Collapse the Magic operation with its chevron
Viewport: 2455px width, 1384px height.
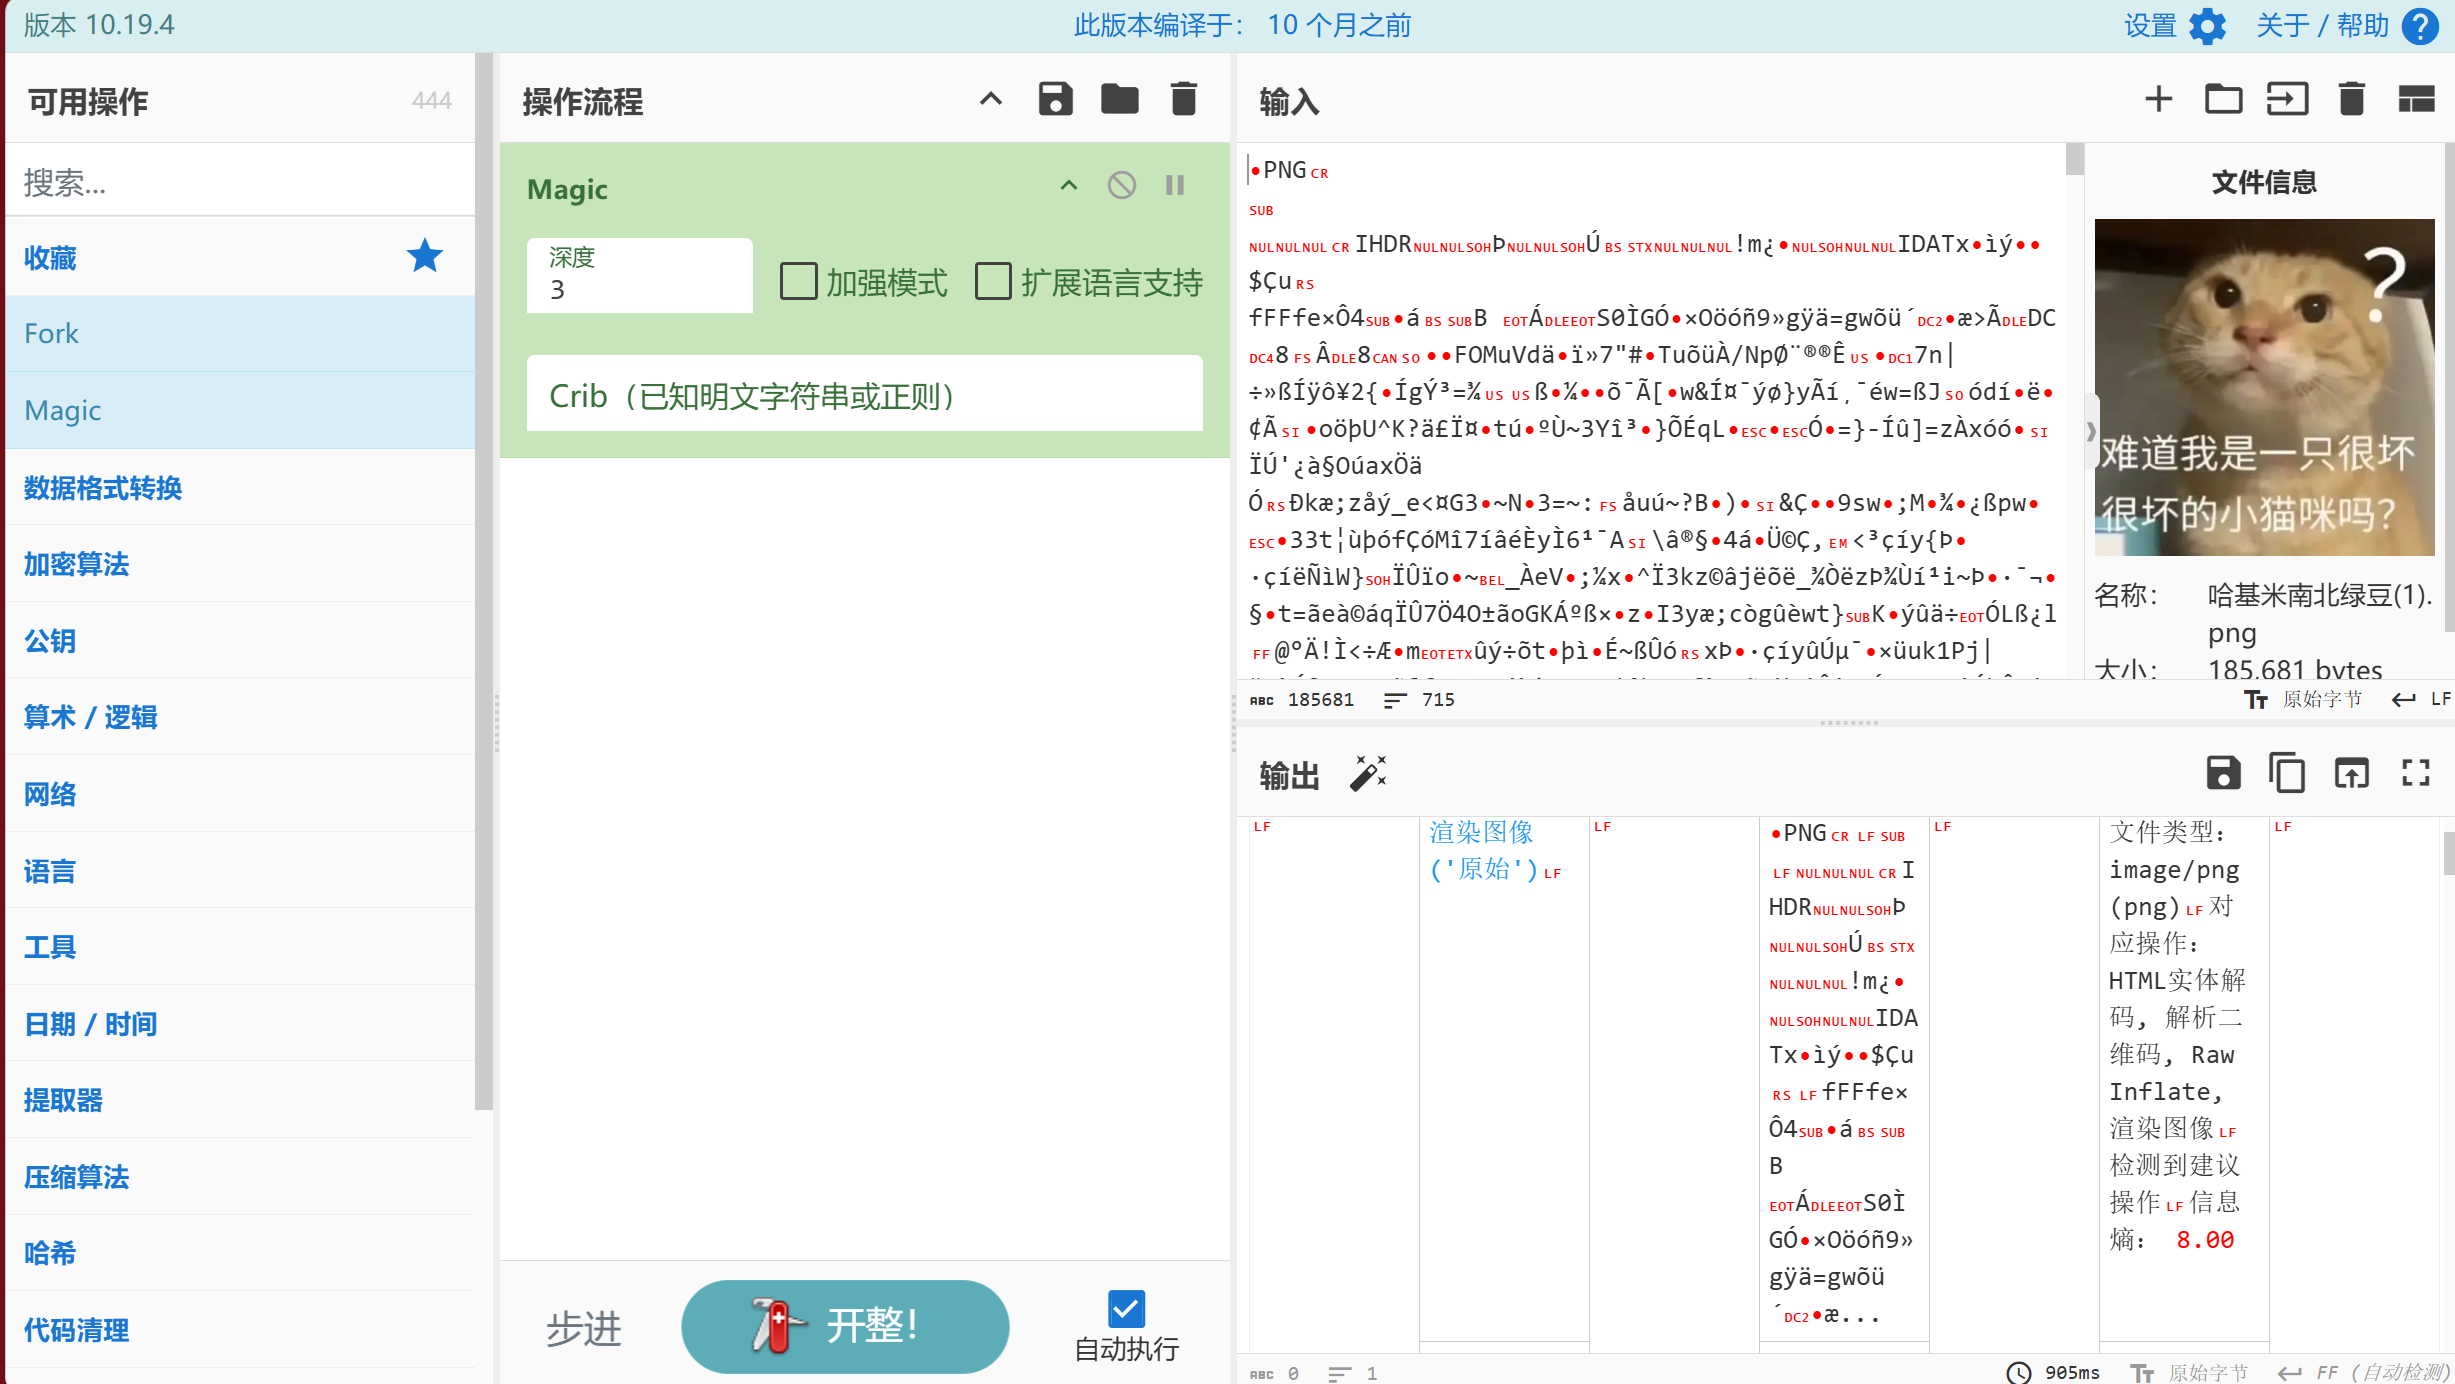pyautogui.click(x=1069, y=186)
